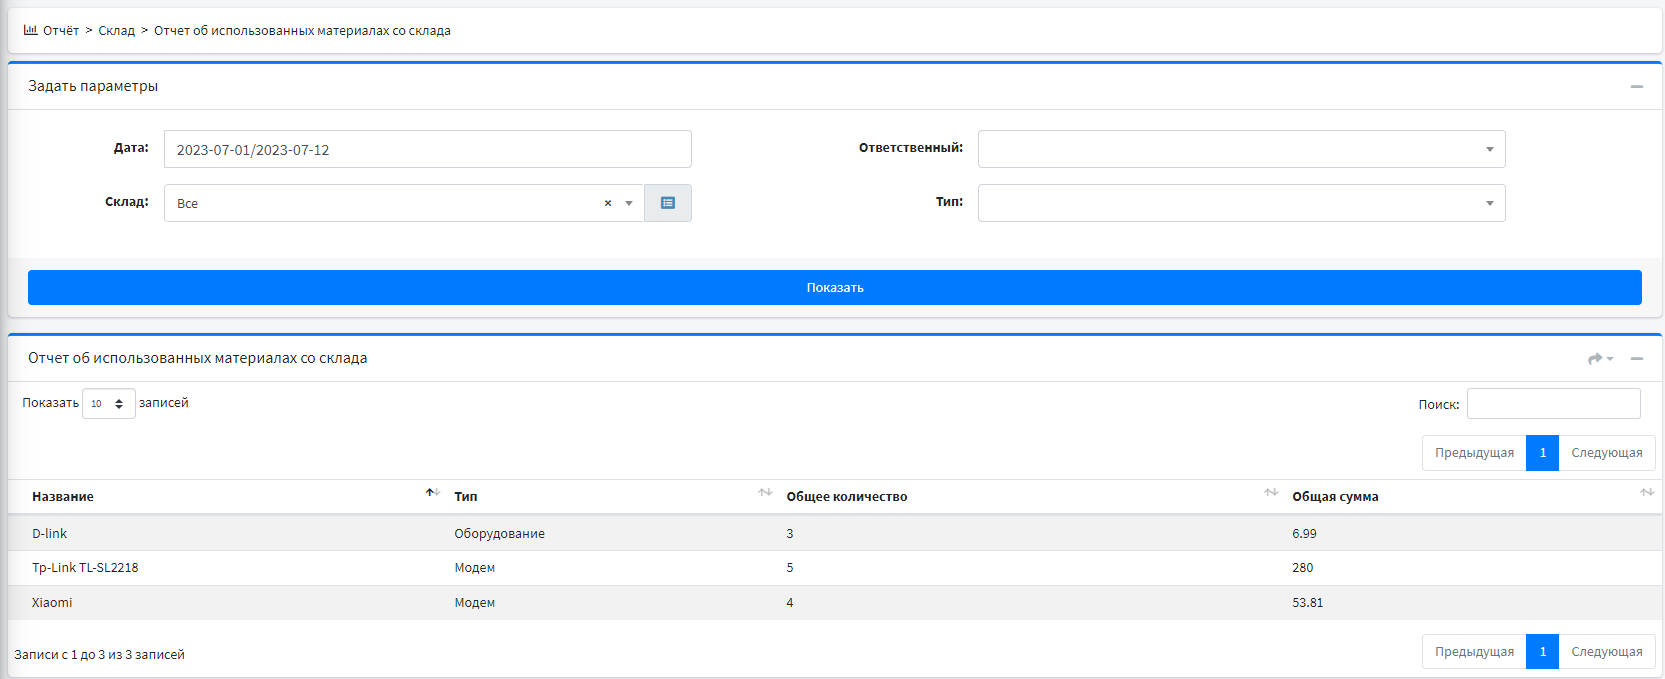Expand the Склад dropdown list
This screenshot has height=679, width=1665.
point(629,203)
